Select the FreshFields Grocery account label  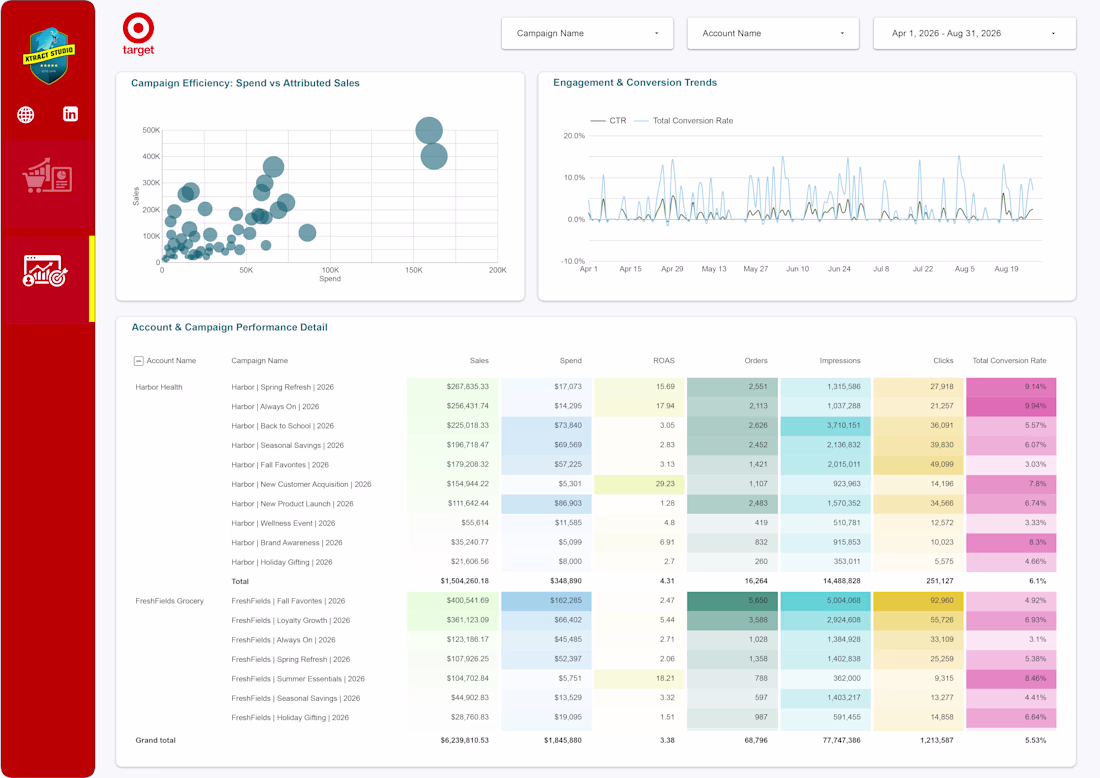(169, 601)
